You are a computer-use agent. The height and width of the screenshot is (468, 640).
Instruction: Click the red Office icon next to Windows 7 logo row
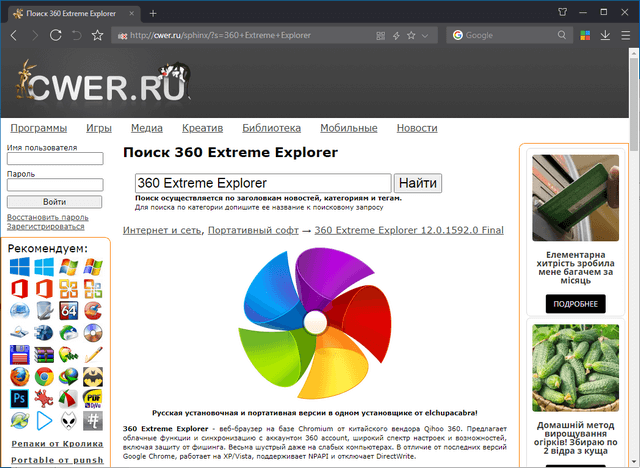20,289
